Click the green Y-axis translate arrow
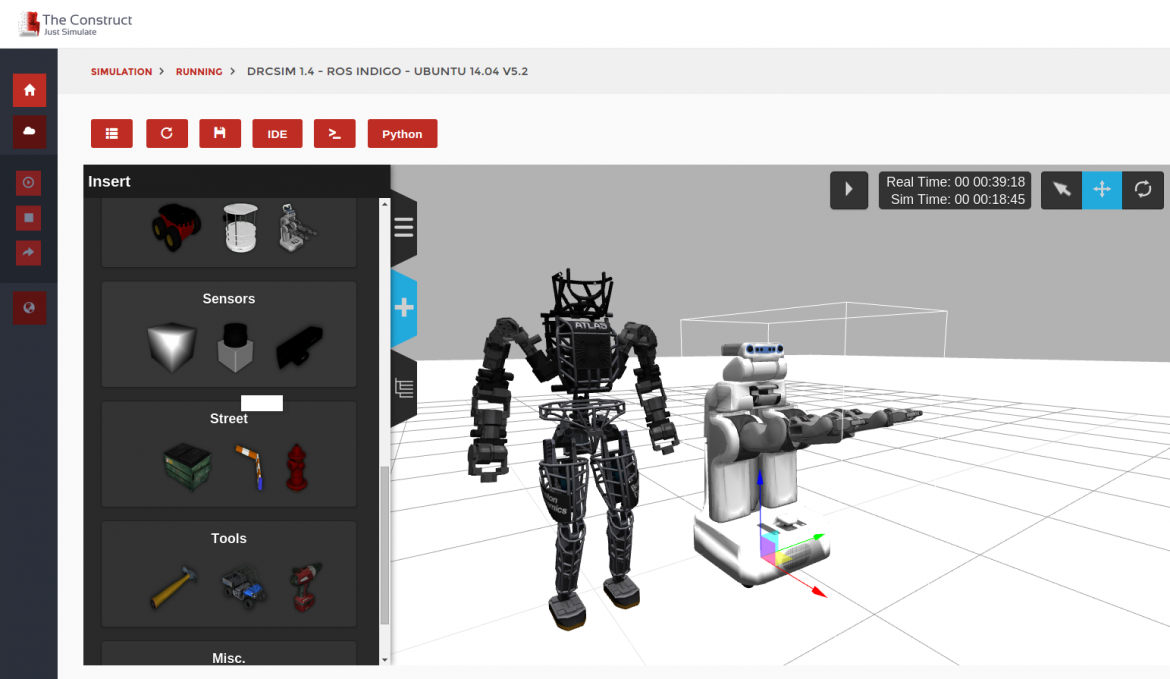Viewport: 1170px width, 679px height. pyautogui.click(x=819, y=536)
